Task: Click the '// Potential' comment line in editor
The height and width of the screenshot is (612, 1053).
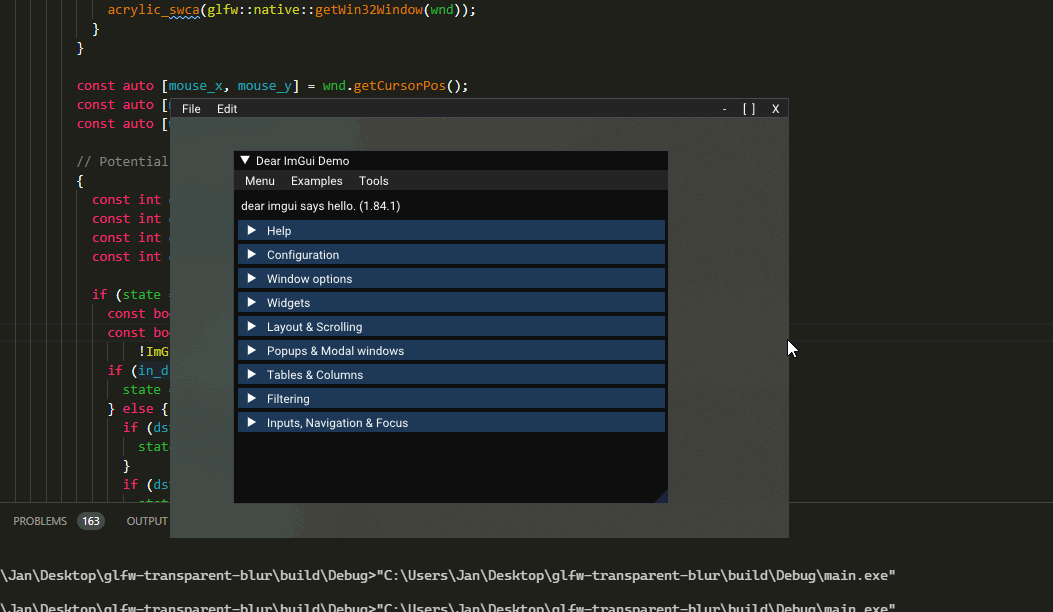Action: (122, 161)
